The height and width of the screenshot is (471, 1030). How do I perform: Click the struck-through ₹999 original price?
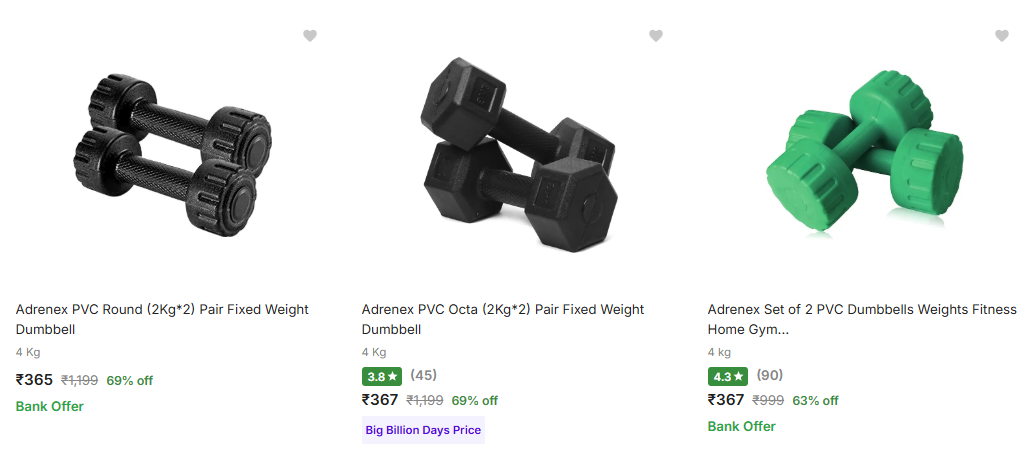(x=768, y=400)
